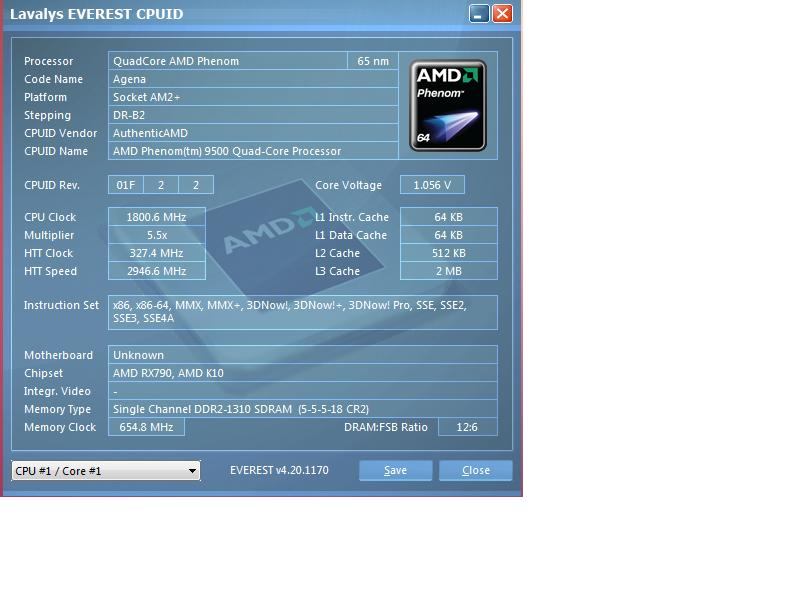800x600 pixels.
Task: Click the 01F CPUID revision cell
Action: click(x=126, y=185)
